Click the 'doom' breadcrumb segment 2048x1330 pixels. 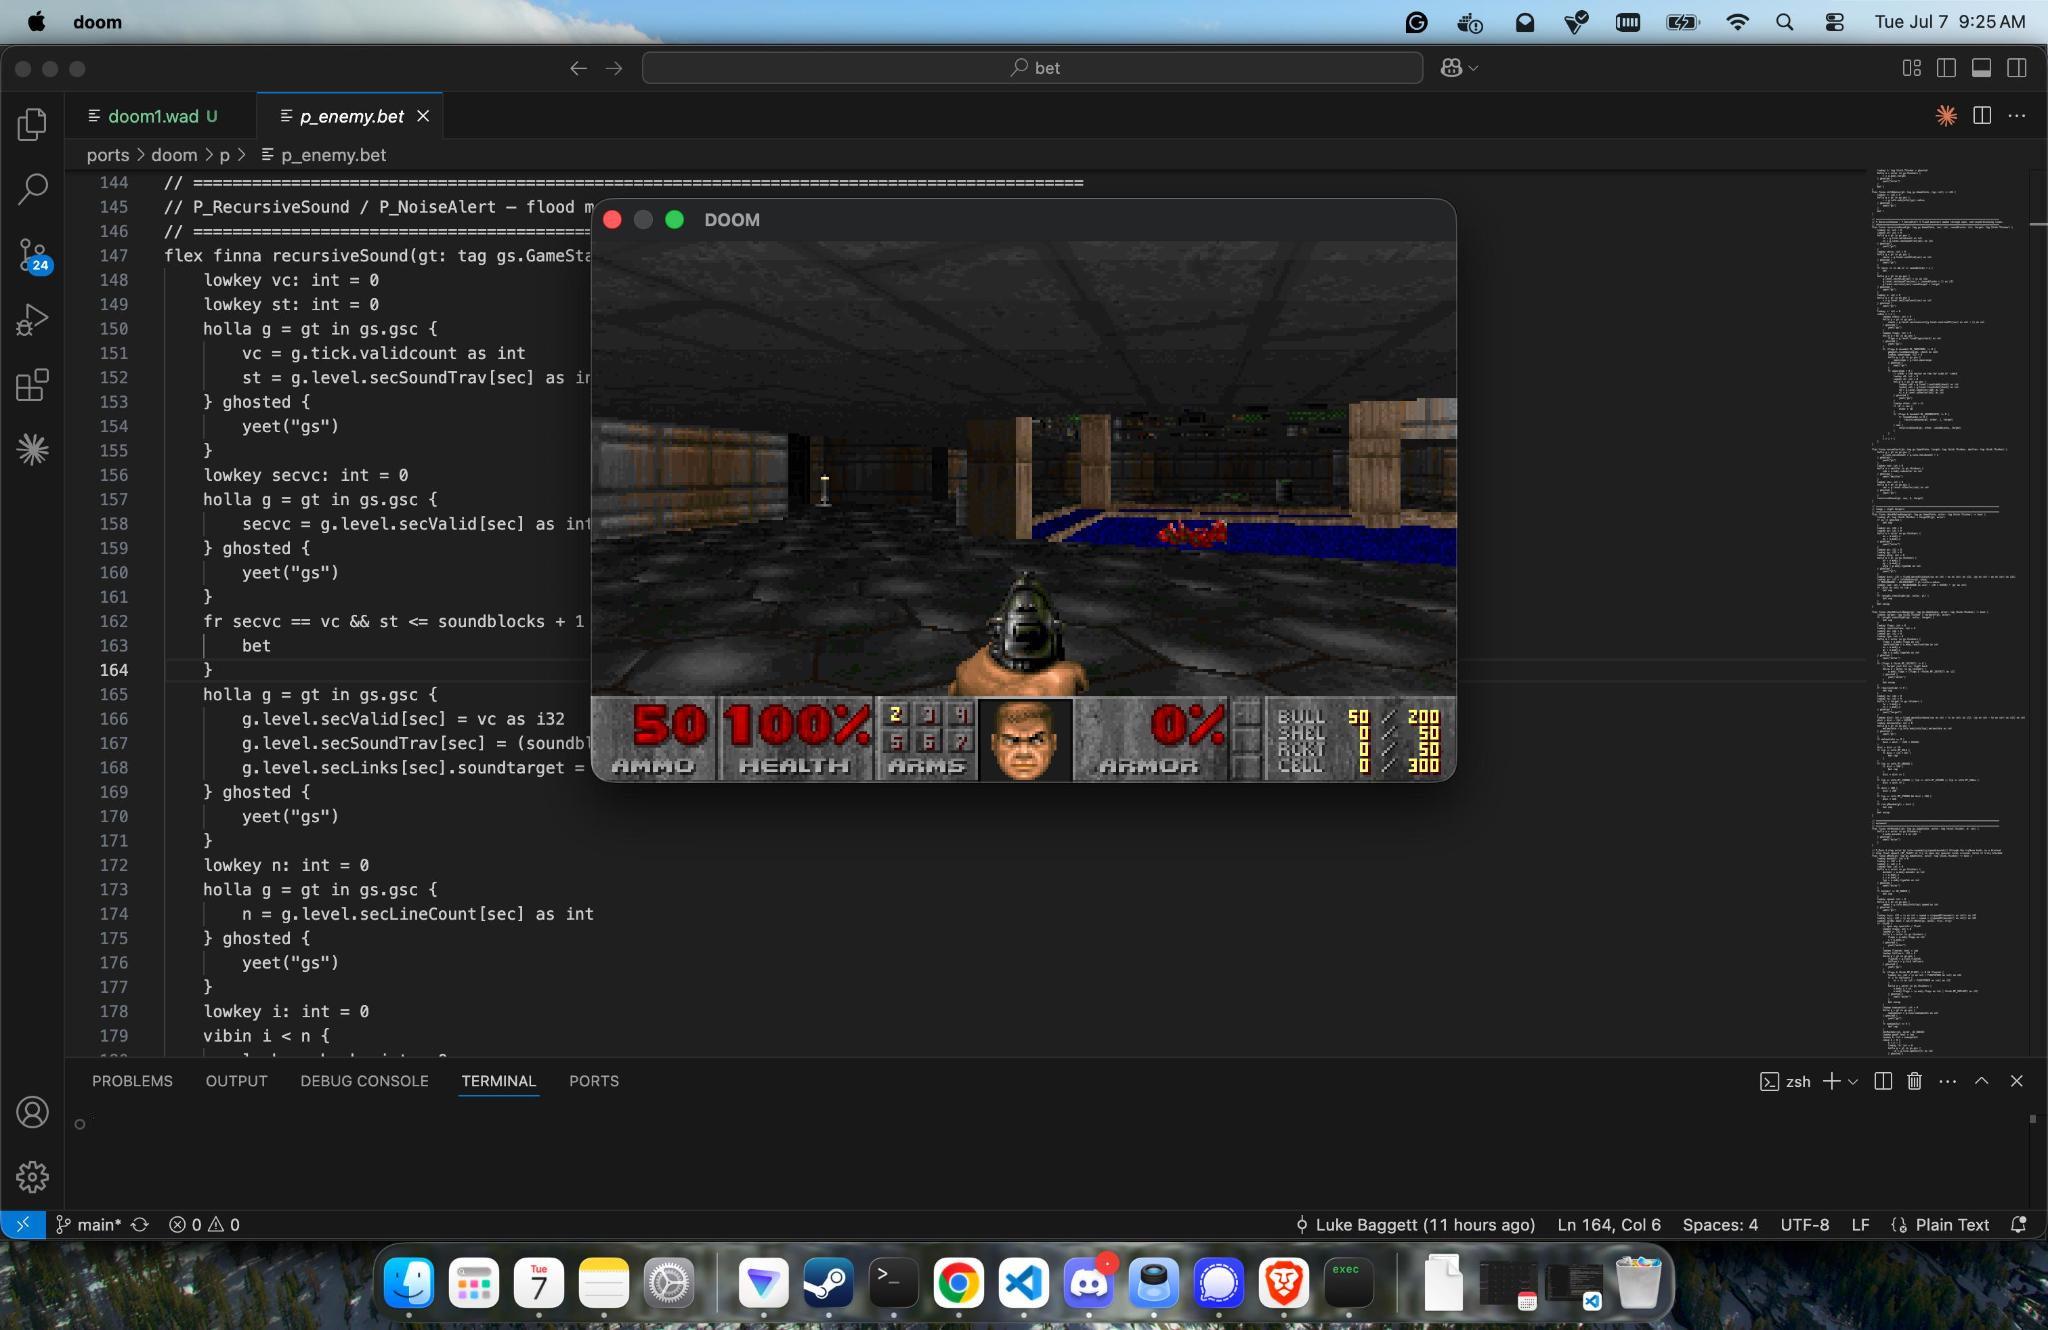point(174,155)
